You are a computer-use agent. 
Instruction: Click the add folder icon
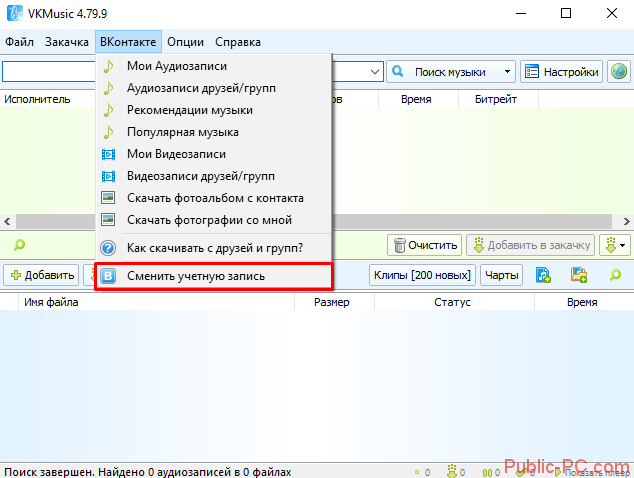click(579, 275)
